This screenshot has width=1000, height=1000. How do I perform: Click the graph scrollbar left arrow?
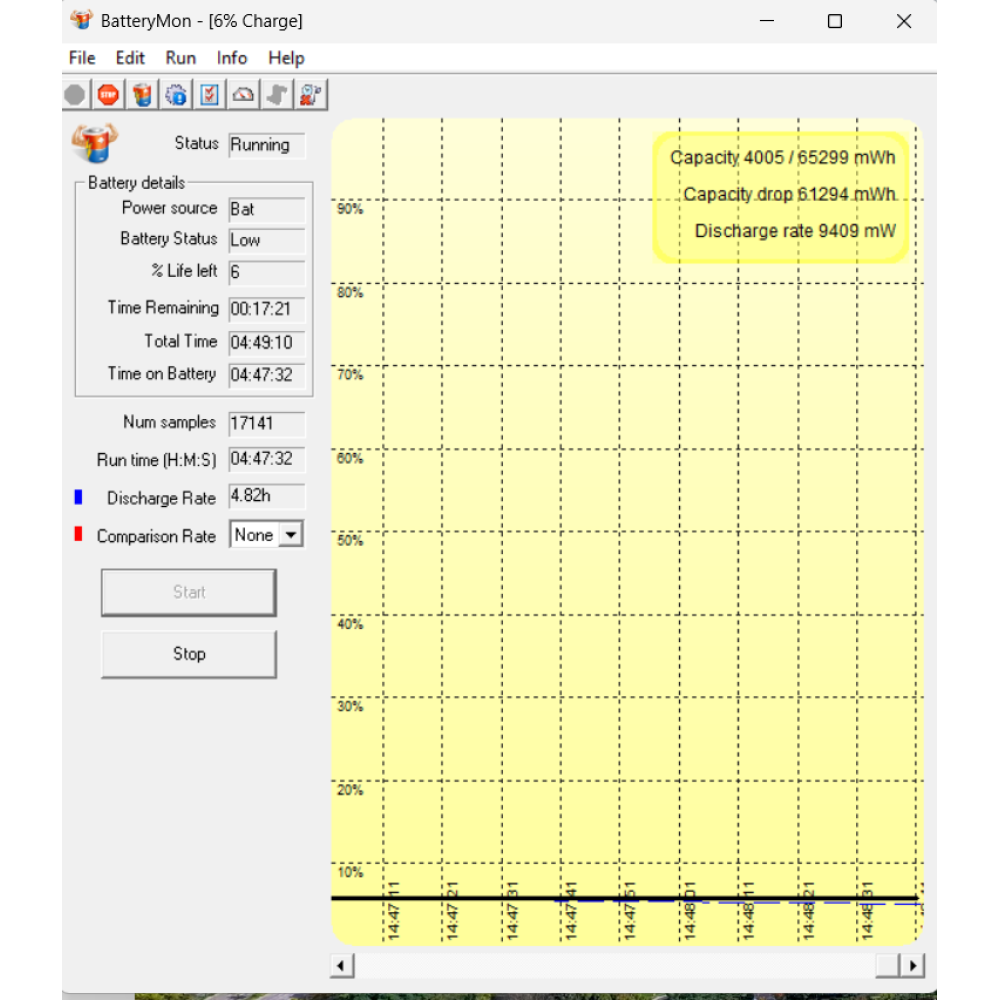tap(342, 966)
